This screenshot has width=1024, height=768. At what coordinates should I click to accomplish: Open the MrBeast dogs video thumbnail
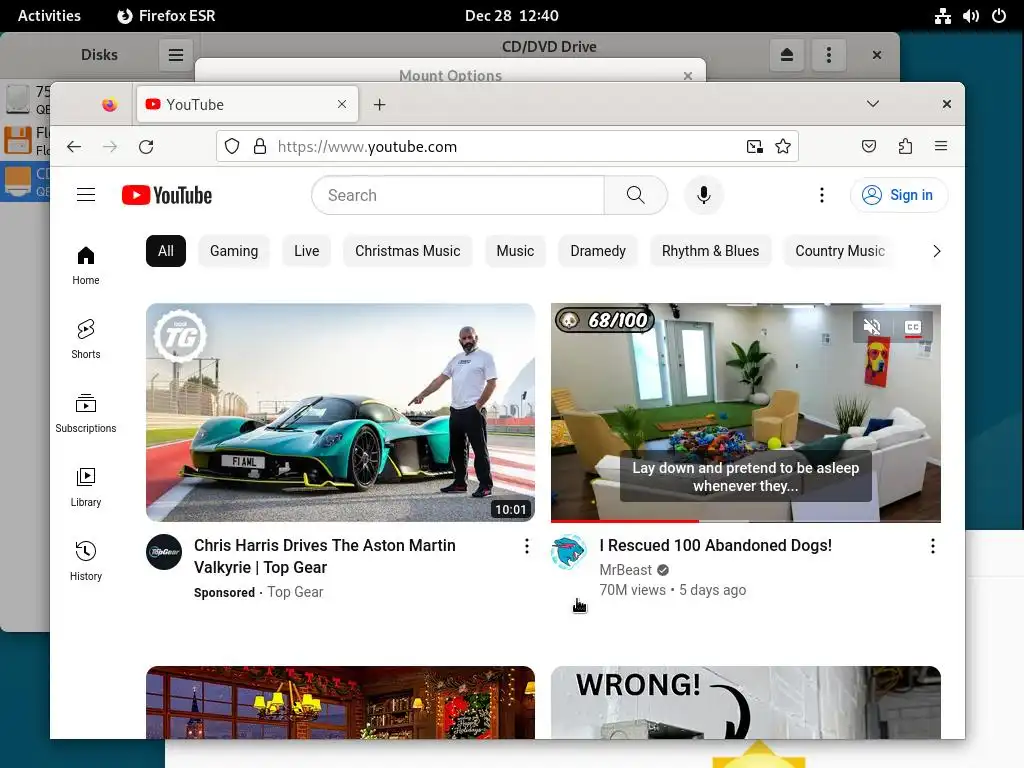746,412
